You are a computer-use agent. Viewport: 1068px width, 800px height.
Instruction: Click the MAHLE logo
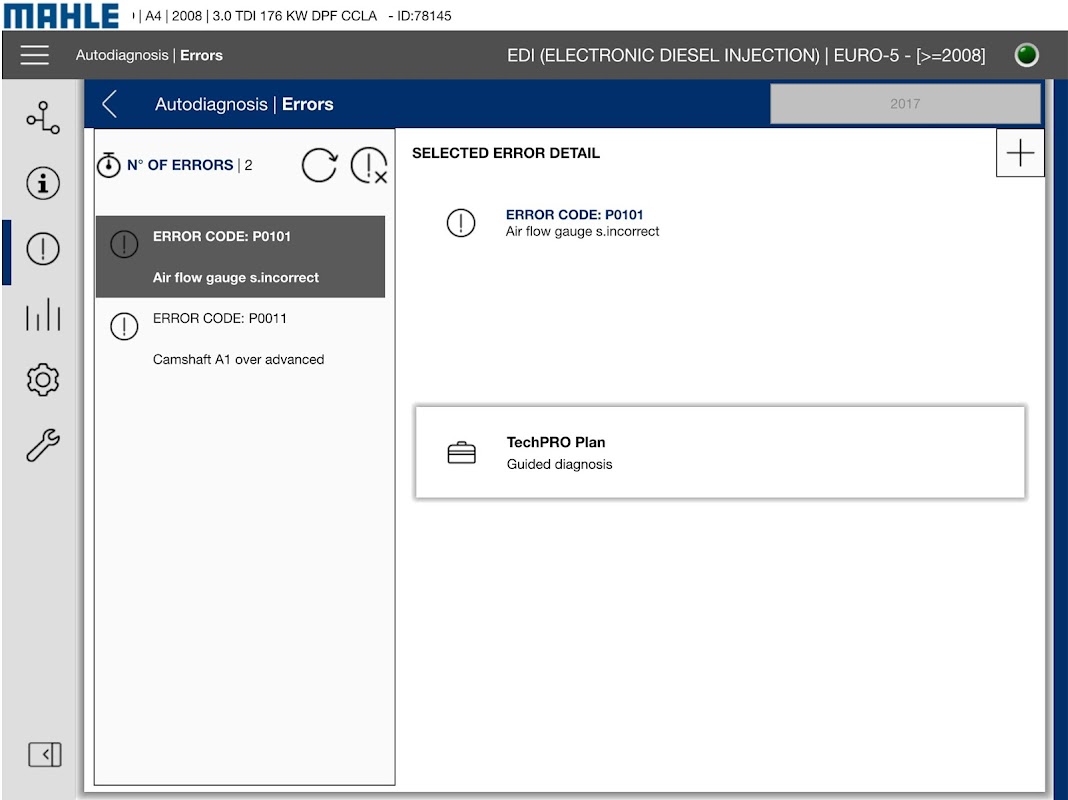tap(61, 16)
